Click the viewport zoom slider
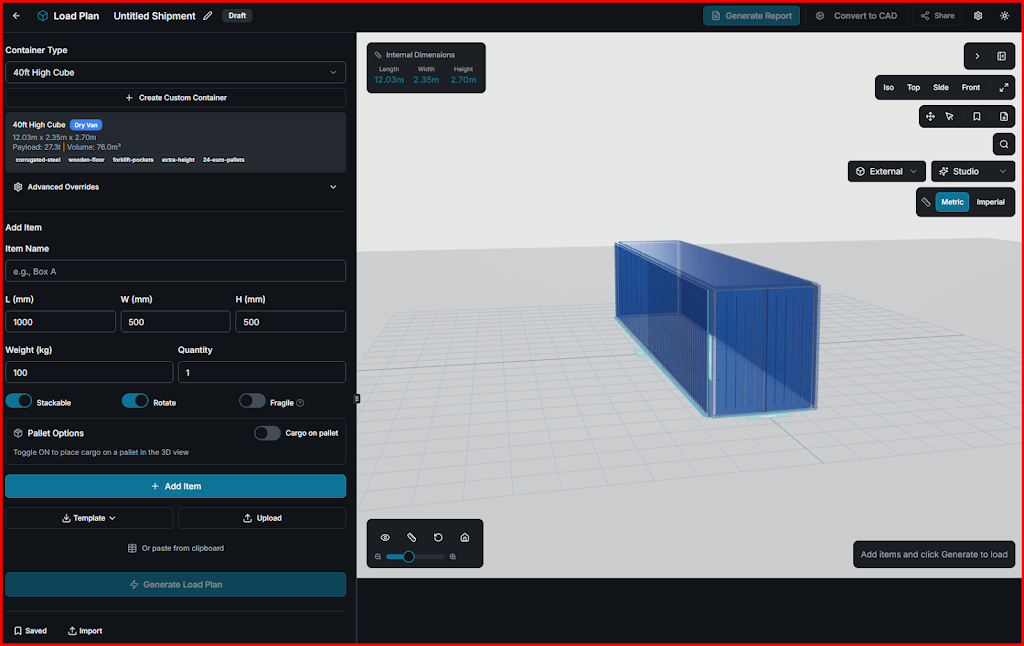1024x646 pixels. (x=415, y=556)
